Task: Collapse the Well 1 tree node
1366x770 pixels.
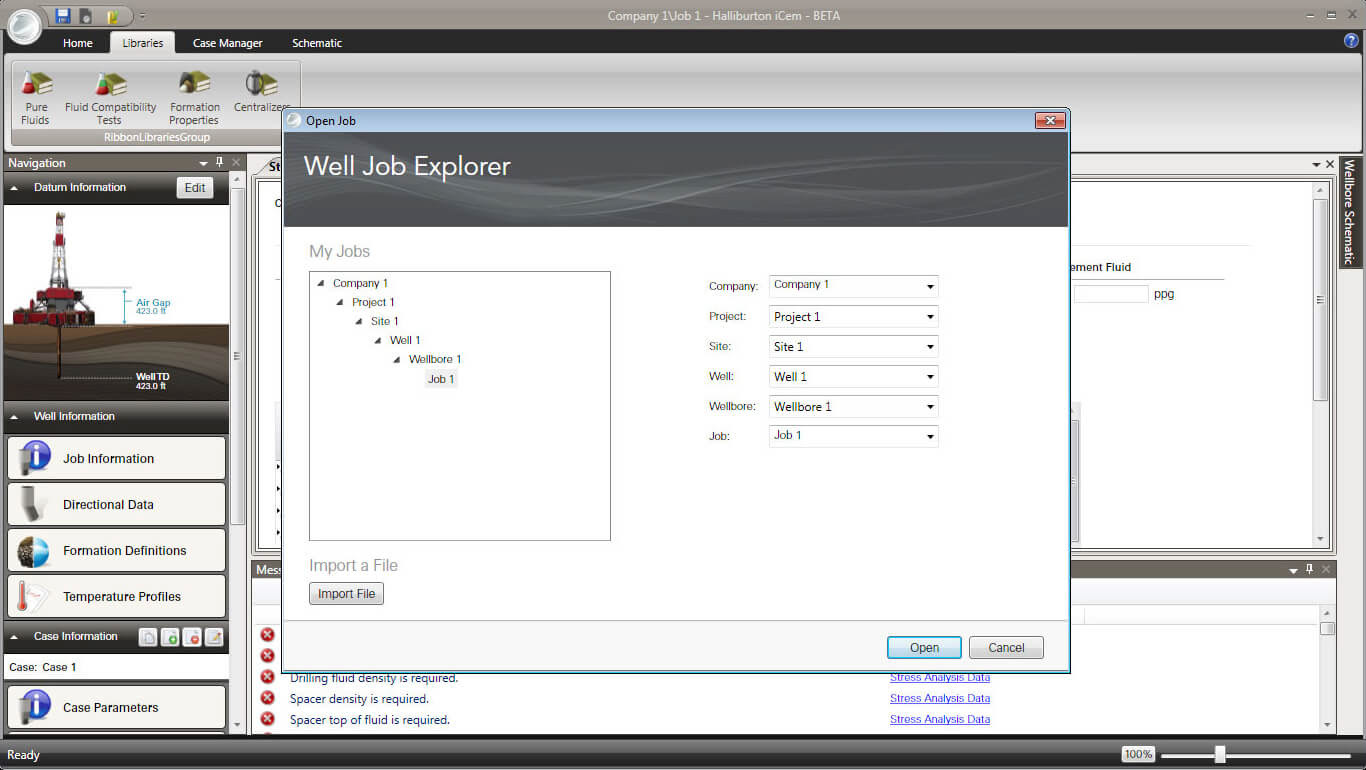Action: tap(378, 340)
